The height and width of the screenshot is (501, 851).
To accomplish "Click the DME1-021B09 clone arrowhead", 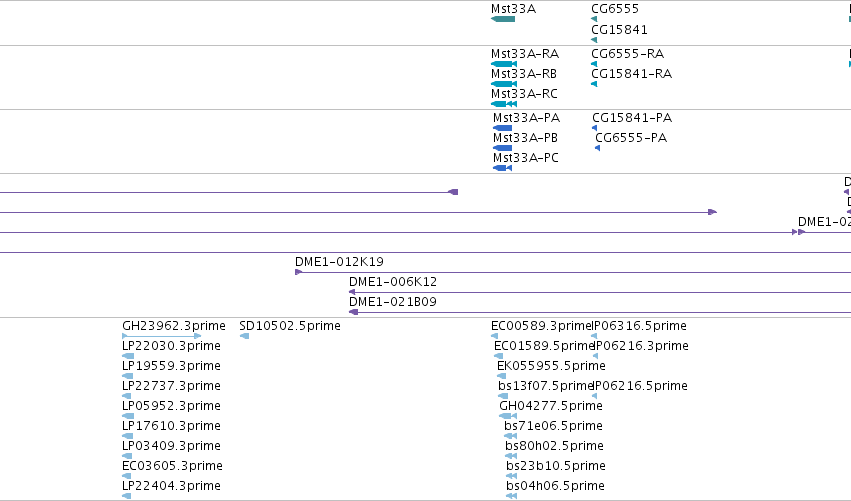I will click(x=353, y=312).
